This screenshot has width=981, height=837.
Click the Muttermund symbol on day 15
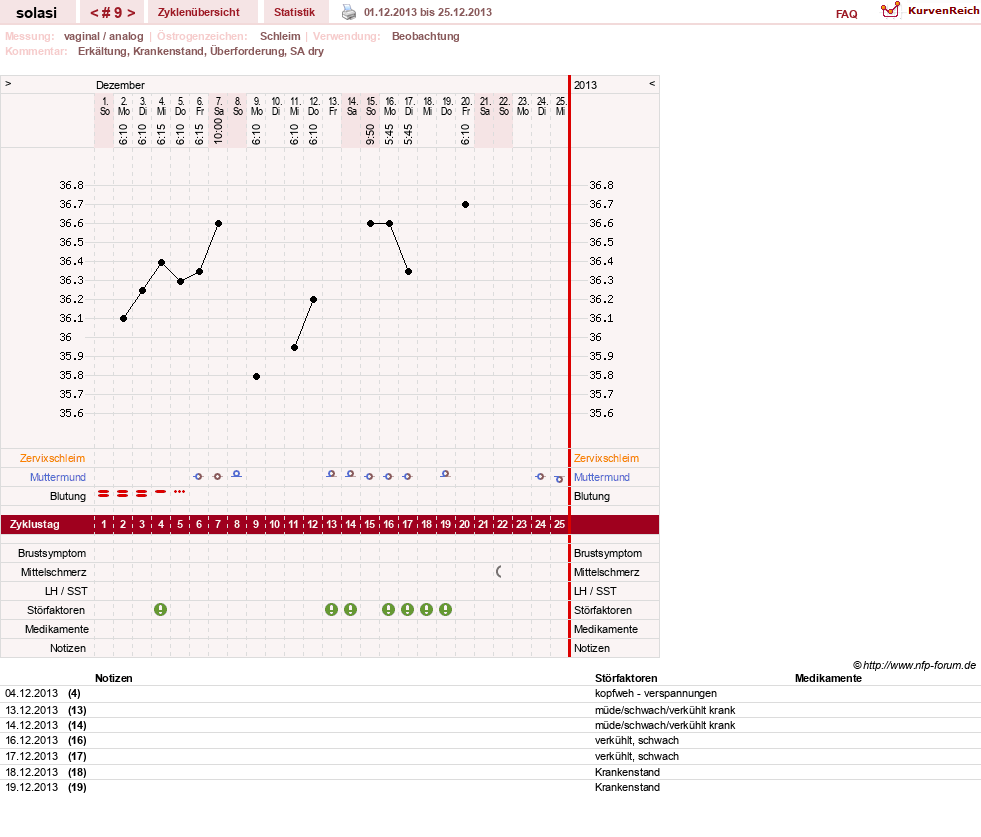[369, 477]
